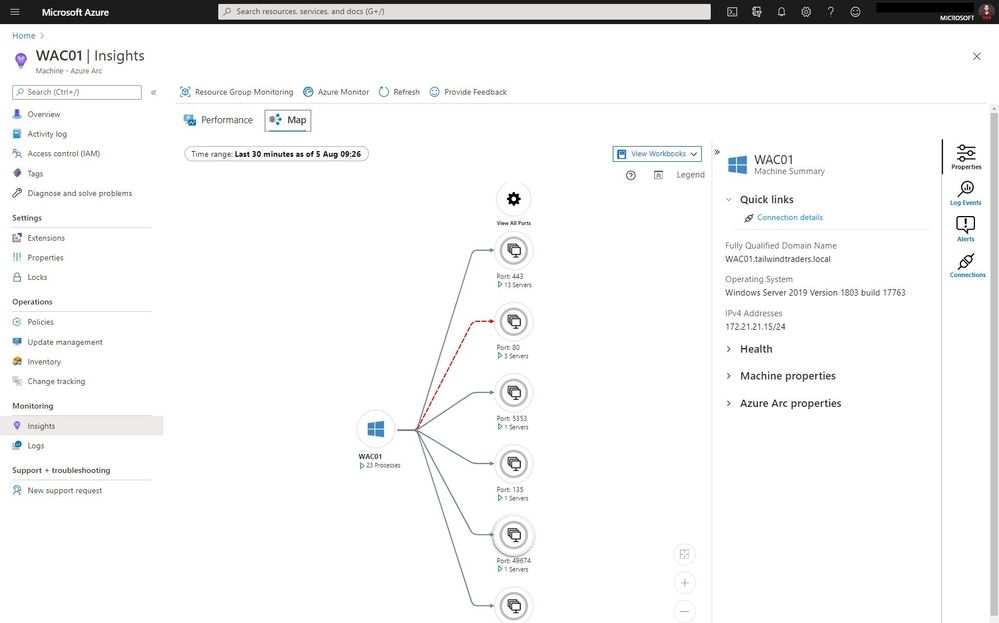
Task: Open the Connections pane icon
Action: [967, 265]
